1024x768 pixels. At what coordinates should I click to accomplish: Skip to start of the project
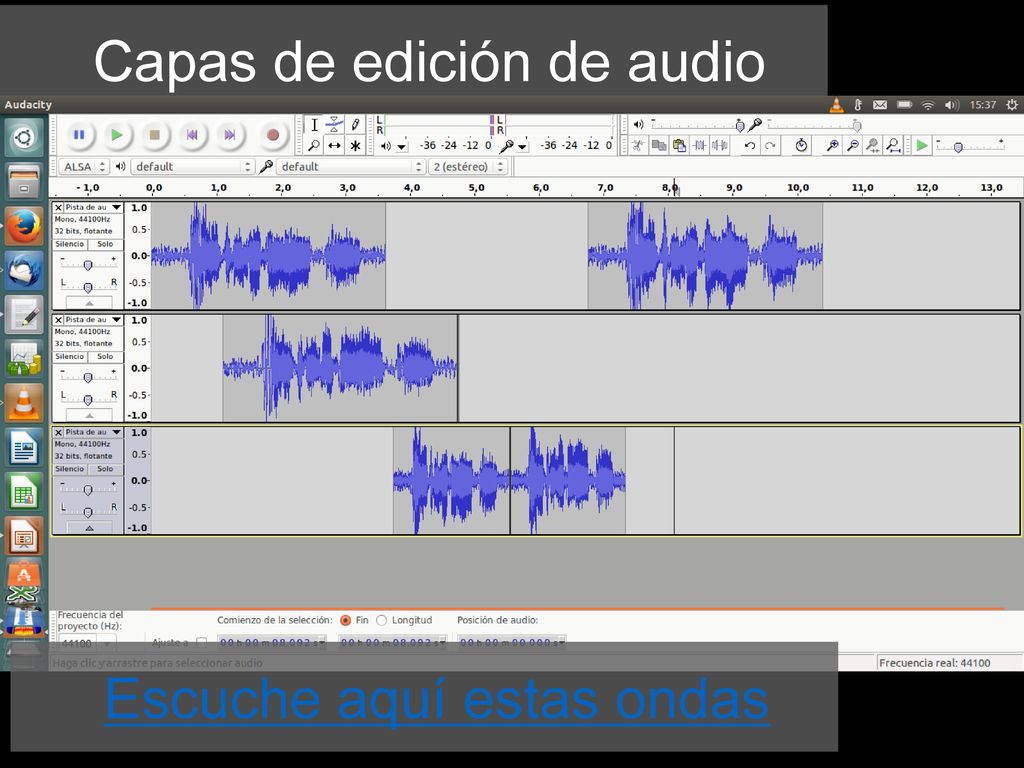tap(192, 135)
